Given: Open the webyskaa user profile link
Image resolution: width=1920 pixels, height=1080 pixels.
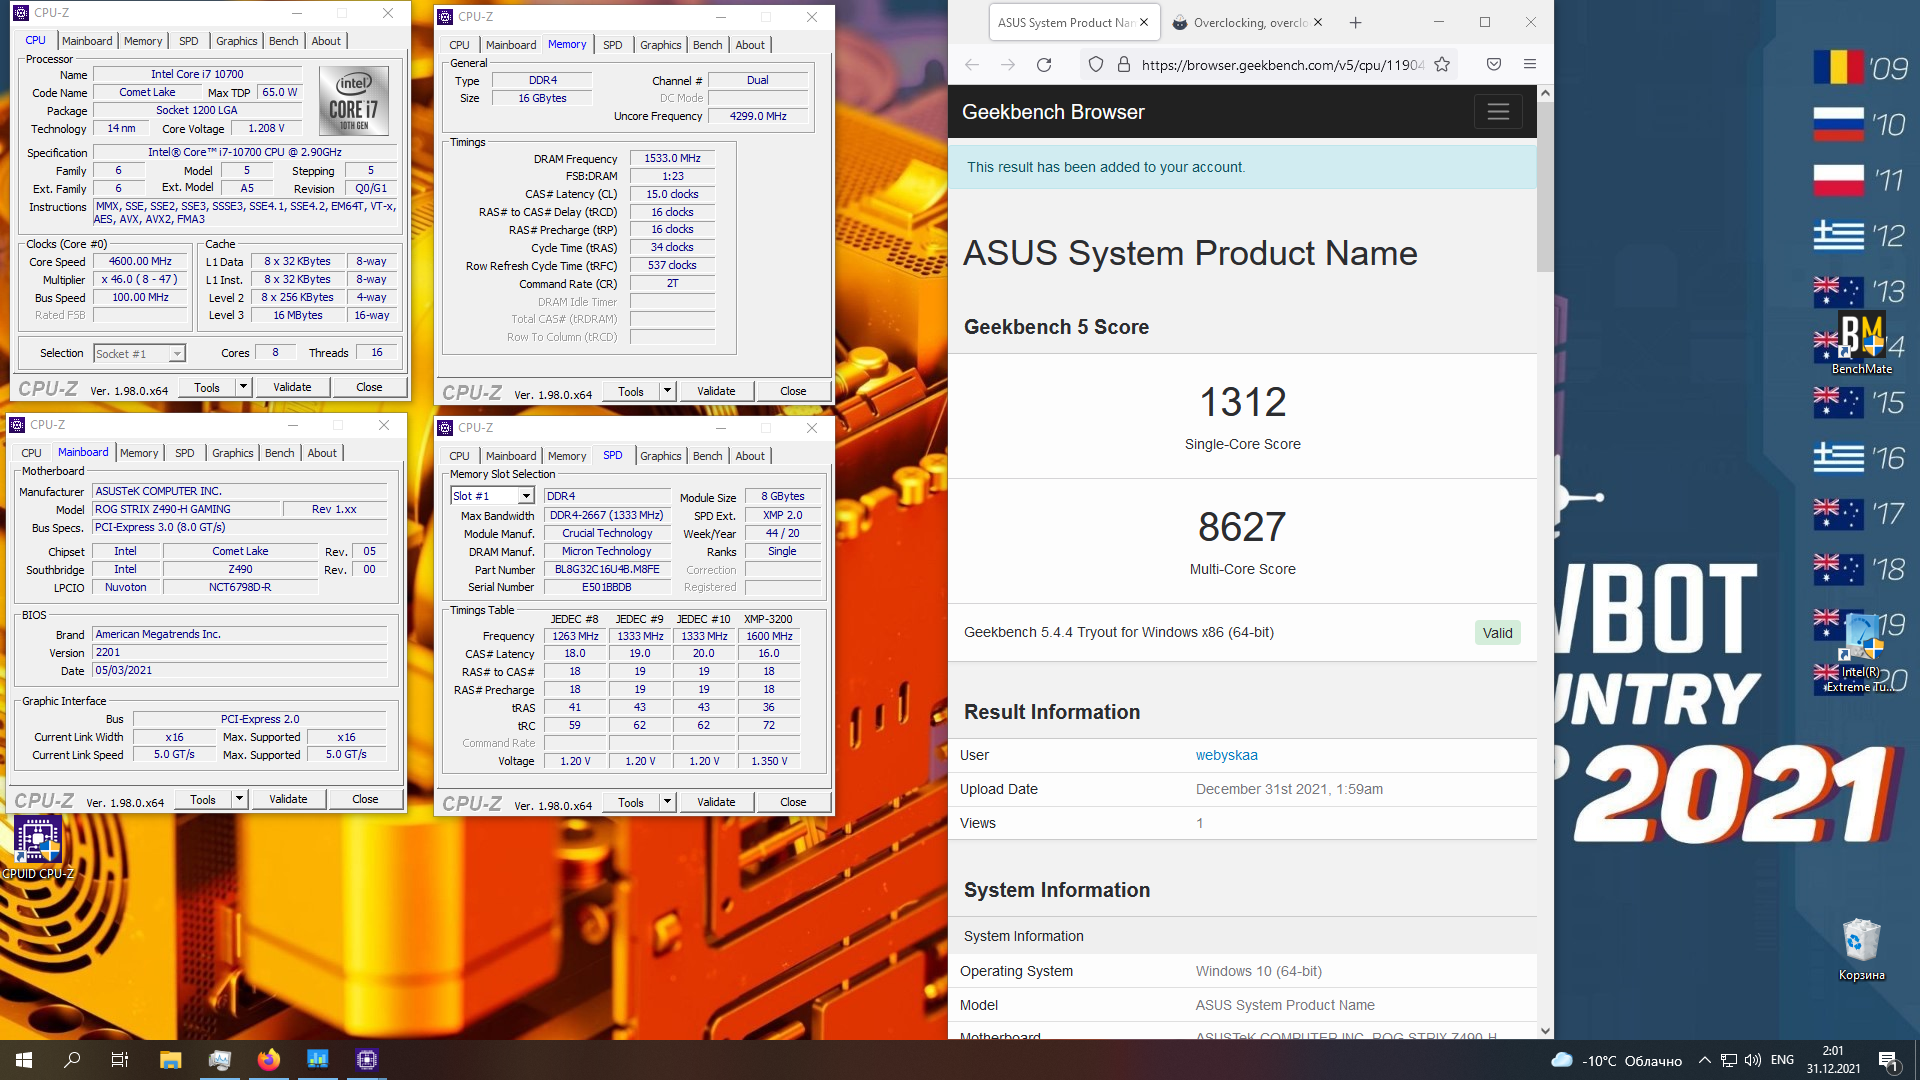Looking at the screenshot, I should point(1226,755).
